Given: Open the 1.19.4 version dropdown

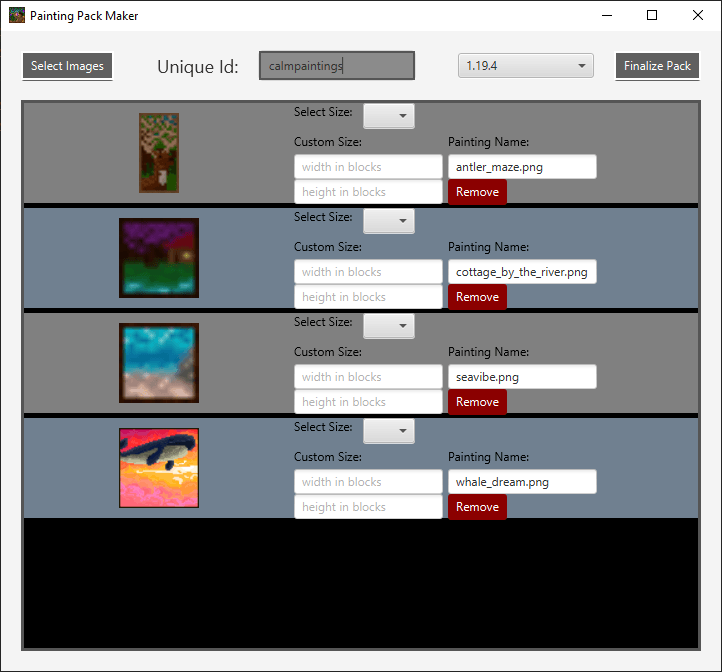Looking at the screenshot, I should (x=526, y=66).
